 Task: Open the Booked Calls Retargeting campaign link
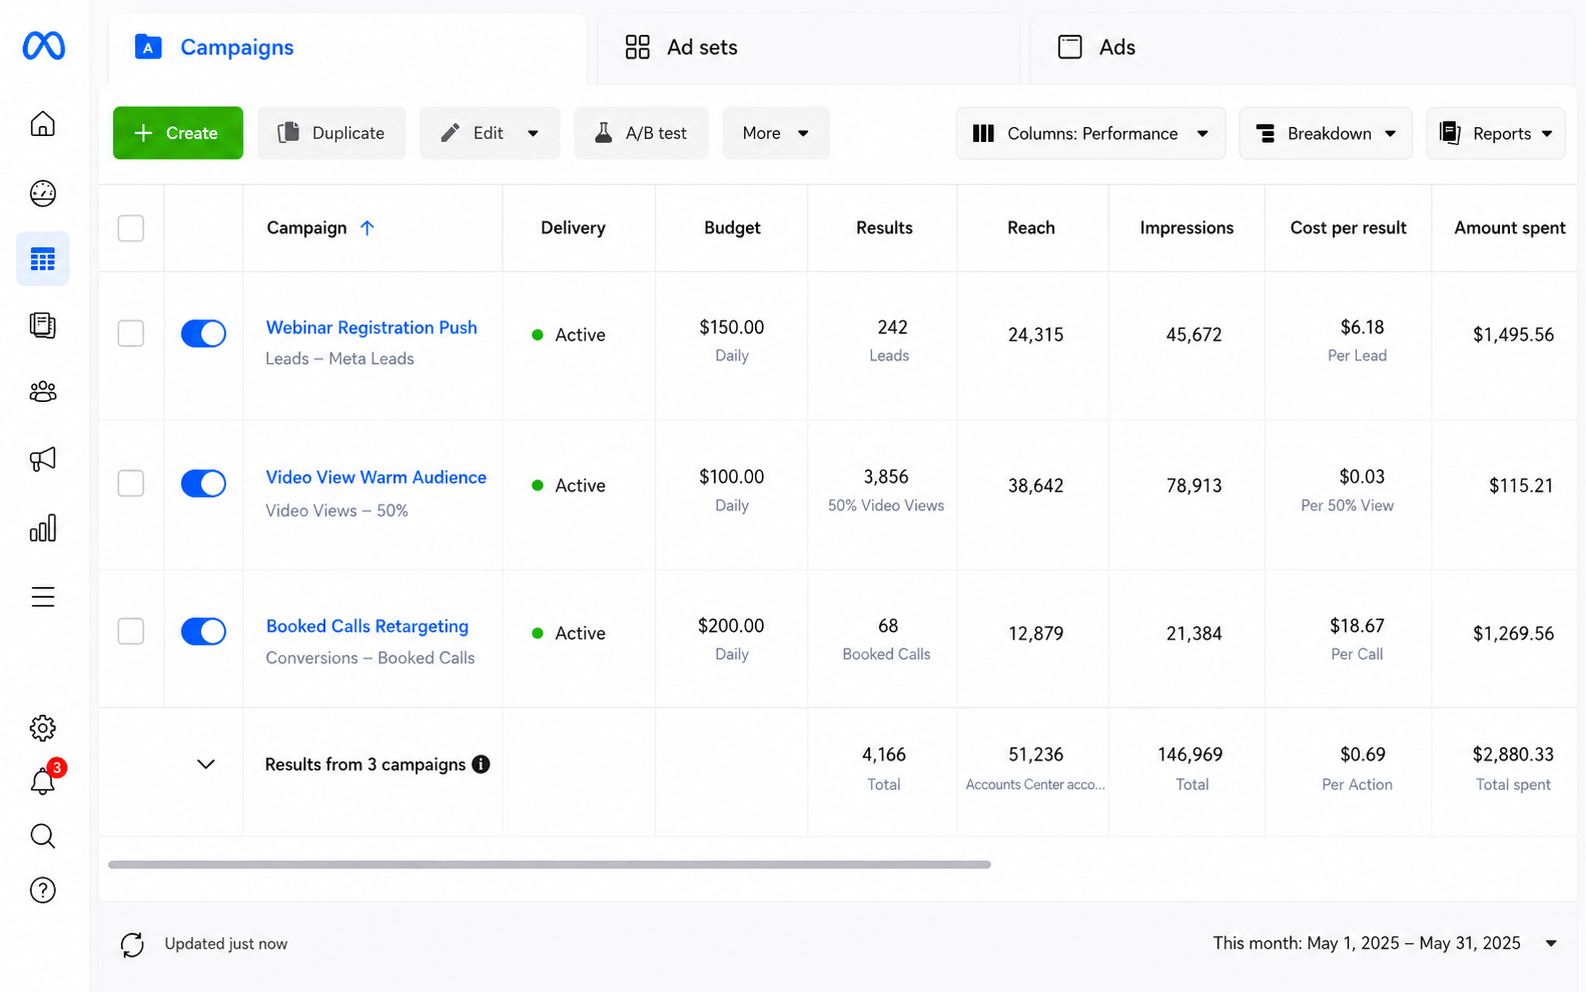coord(367,626)
